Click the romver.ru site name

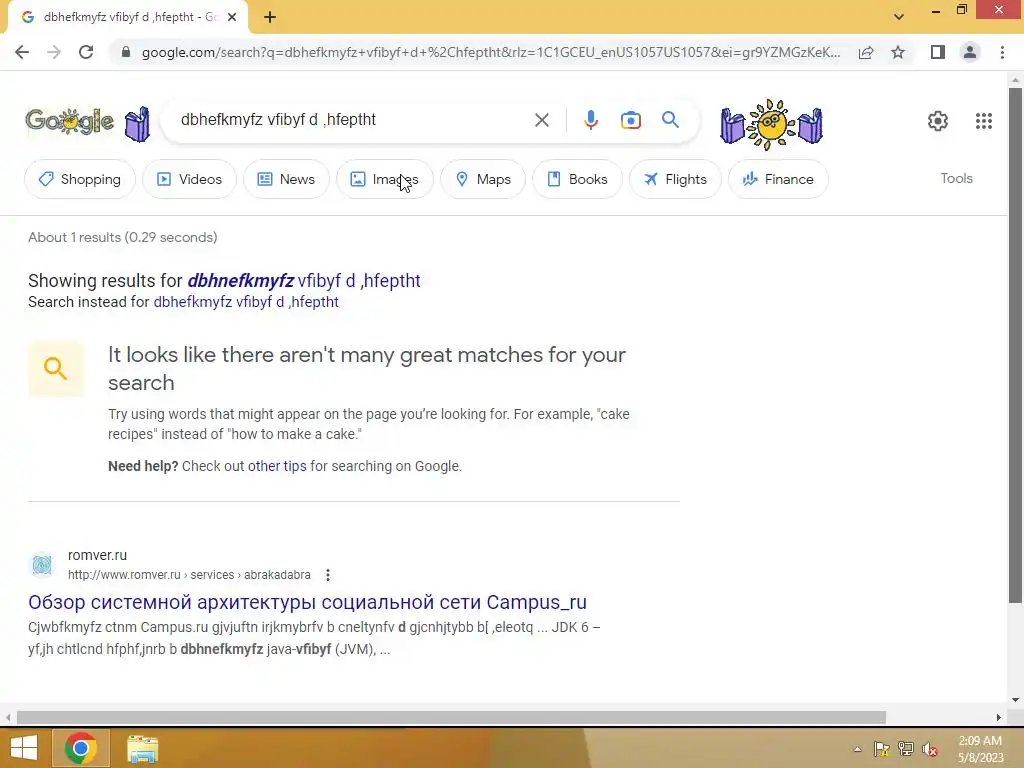pos(97,555)
